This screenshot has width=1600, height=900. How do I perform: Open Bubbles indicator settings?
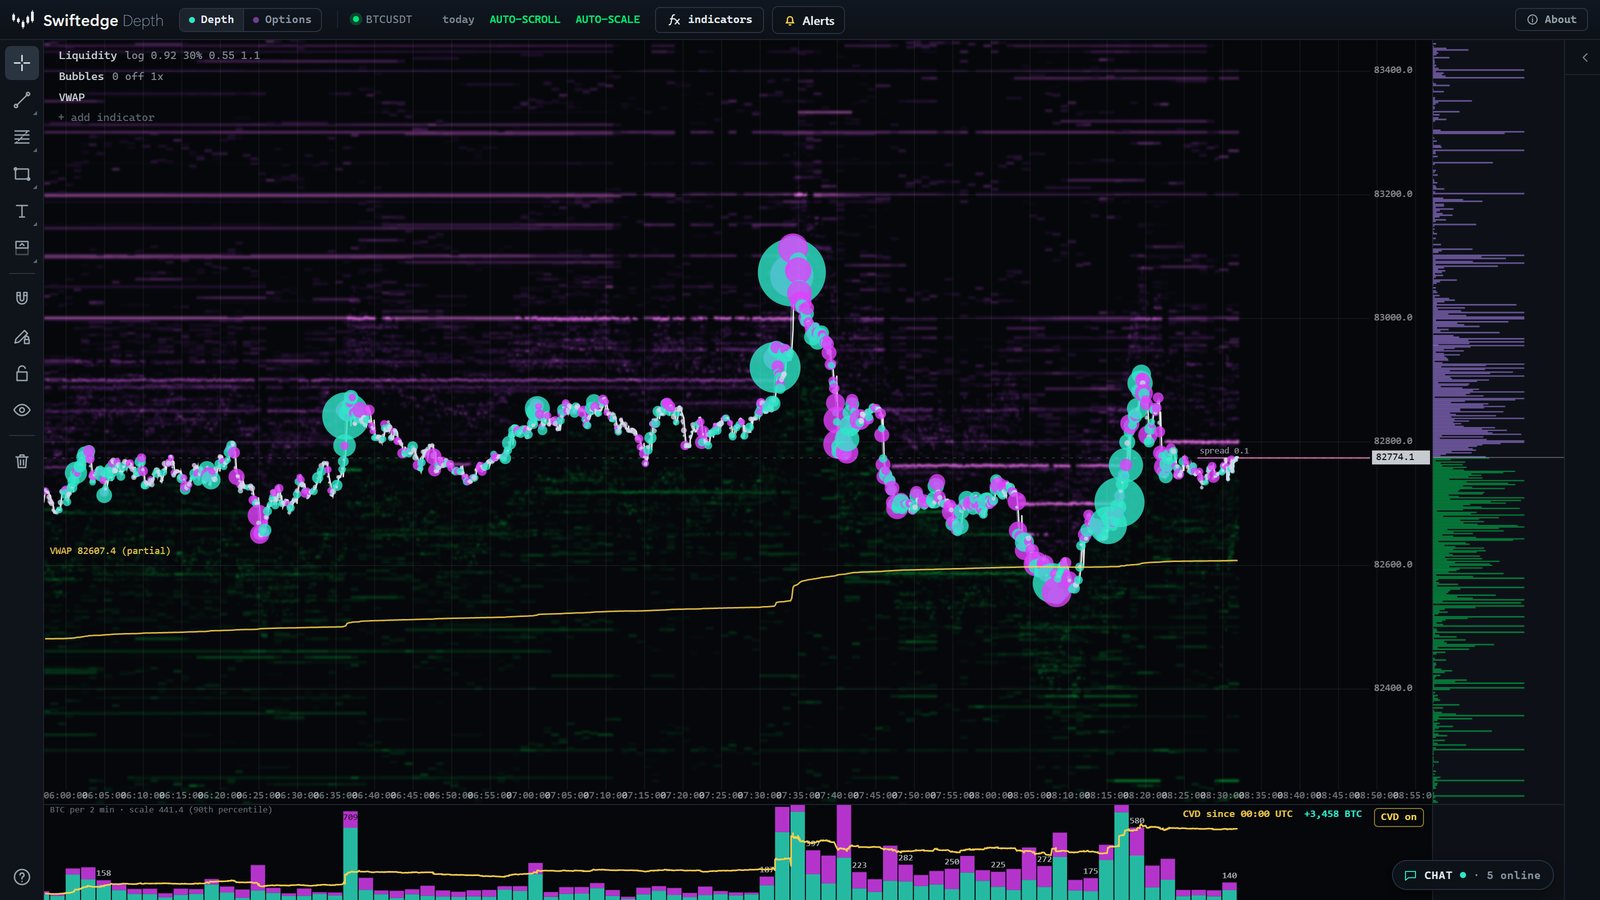tap(81, 77)
